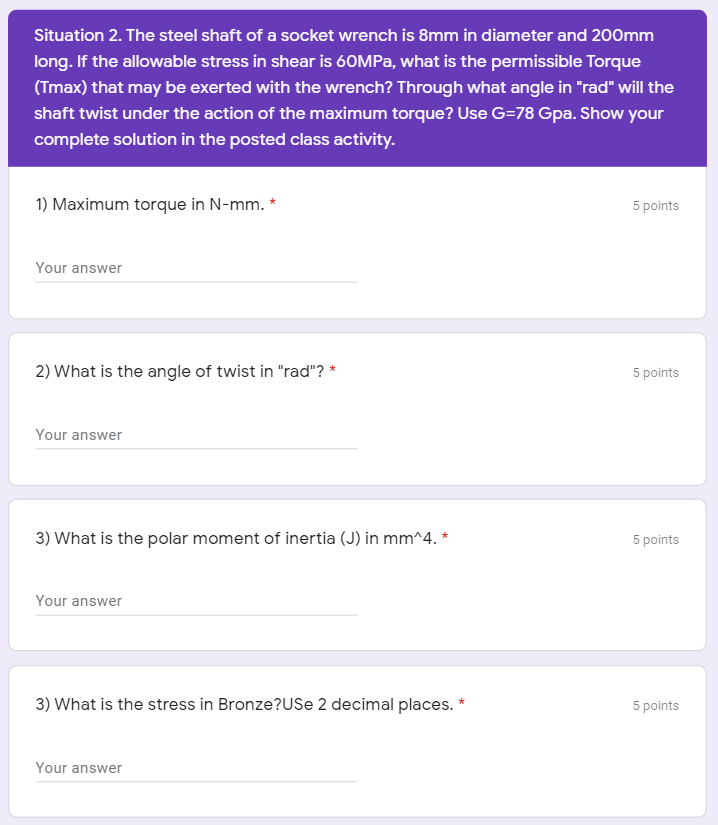Click the 5 points label on question 3
718x825 pixels.
pos(653,539)
